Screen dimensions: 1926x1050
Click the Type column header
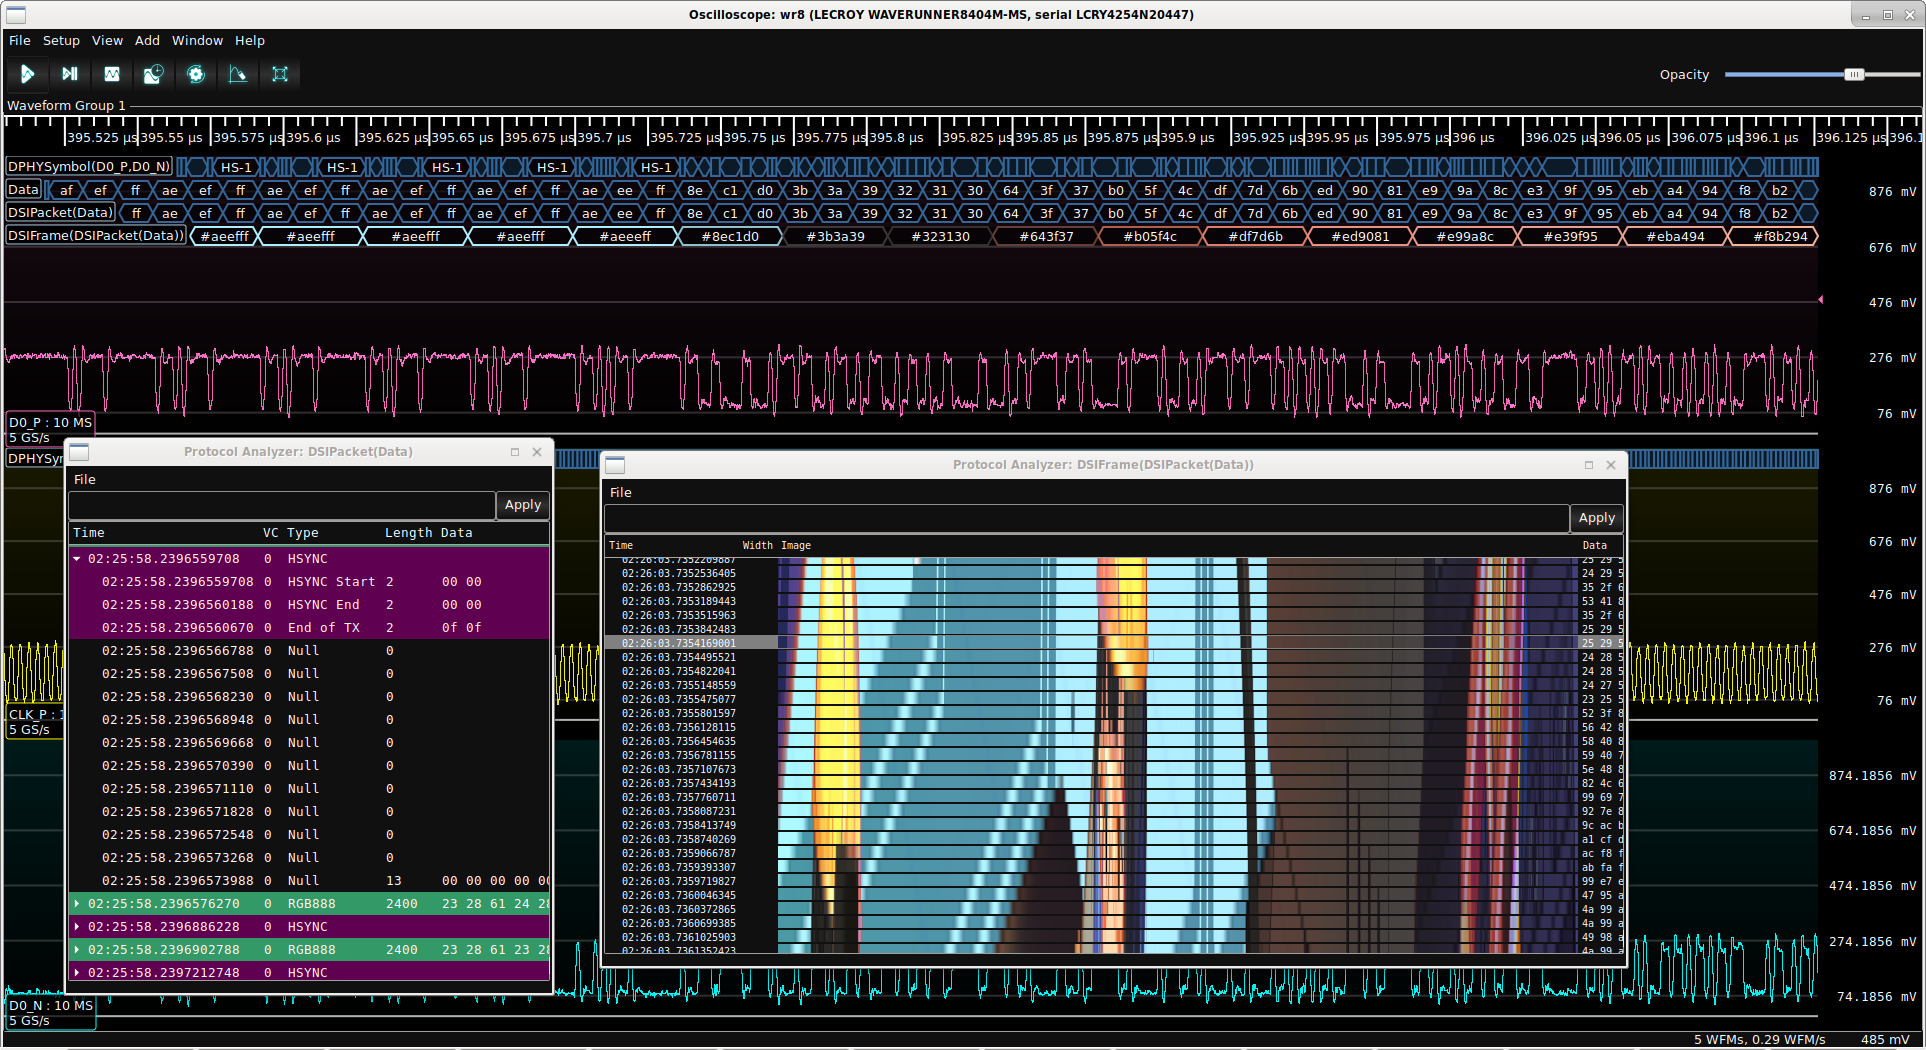[x=303, y=533]
